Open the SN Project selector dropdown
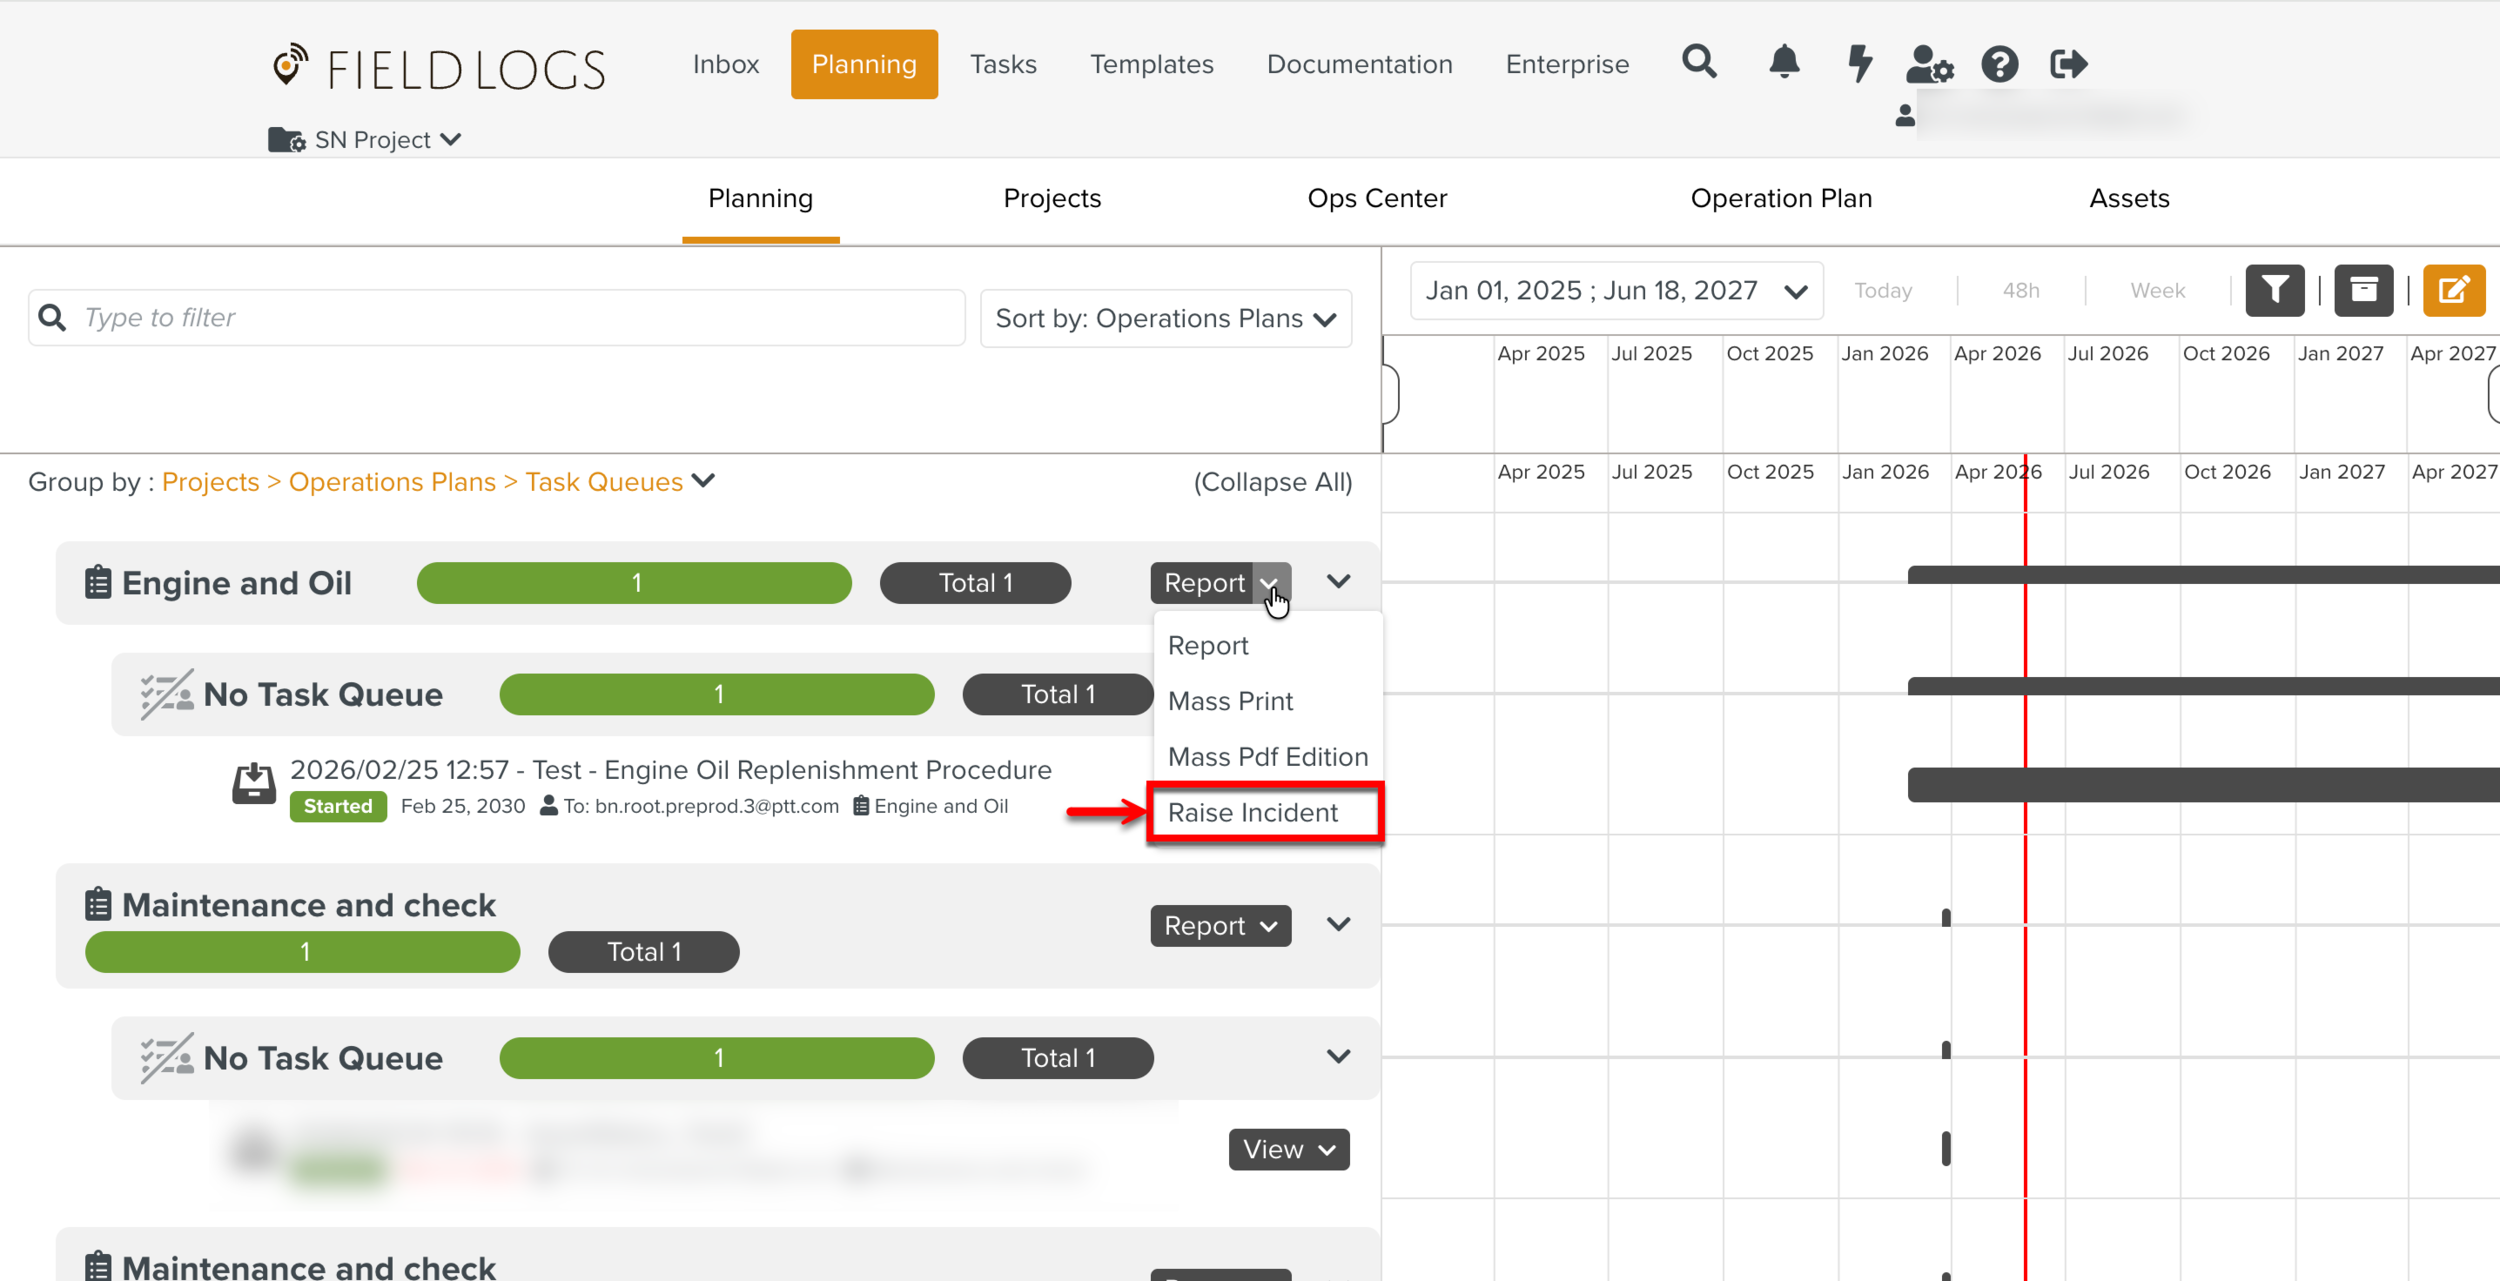2500x1281 pixels. point(387,140)
